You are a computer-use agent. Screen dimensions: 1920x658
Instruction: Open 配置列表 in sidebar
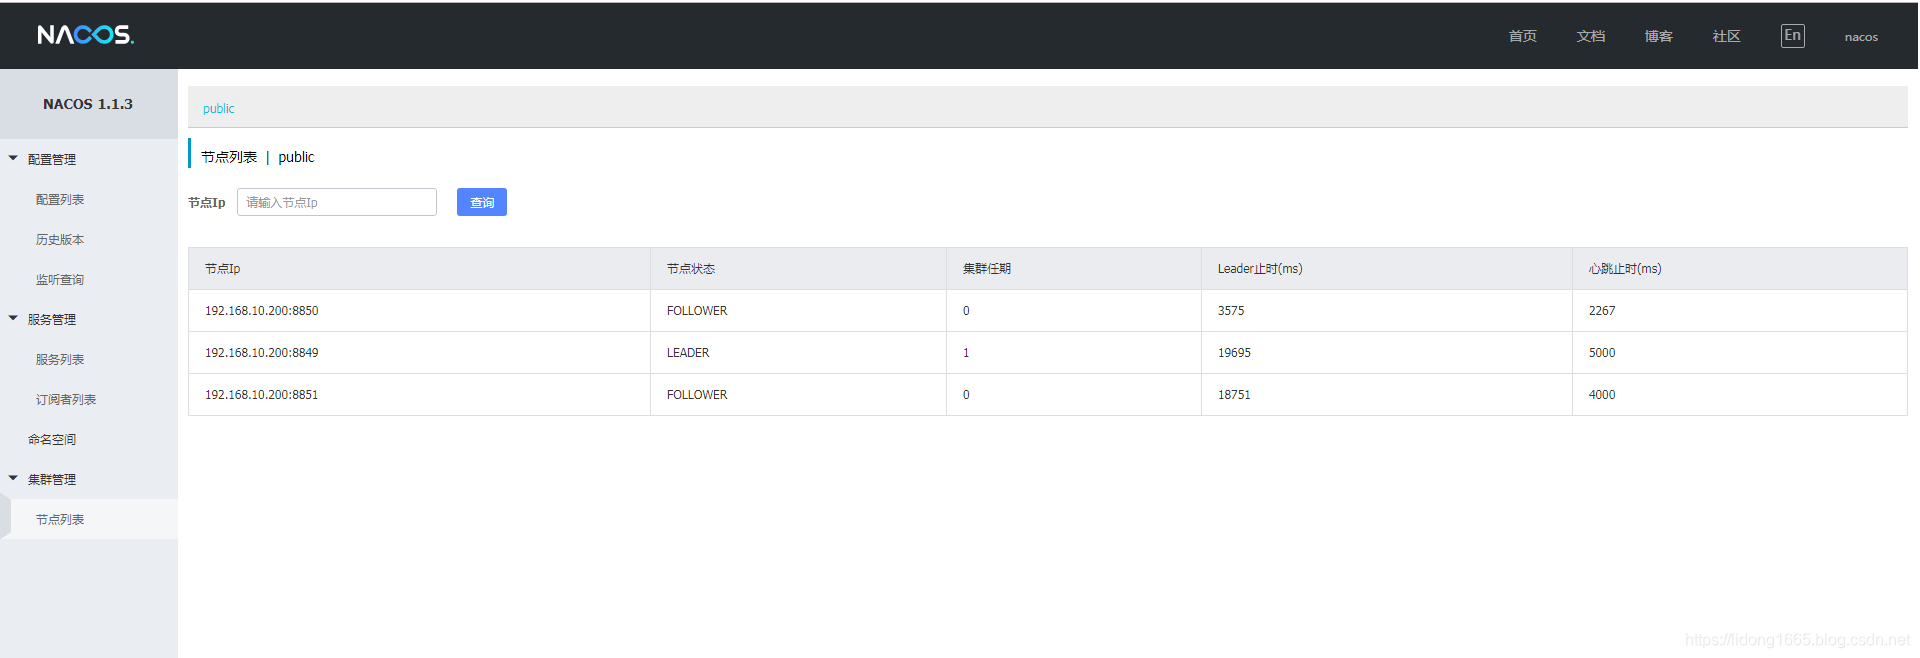tap(60, 199)
